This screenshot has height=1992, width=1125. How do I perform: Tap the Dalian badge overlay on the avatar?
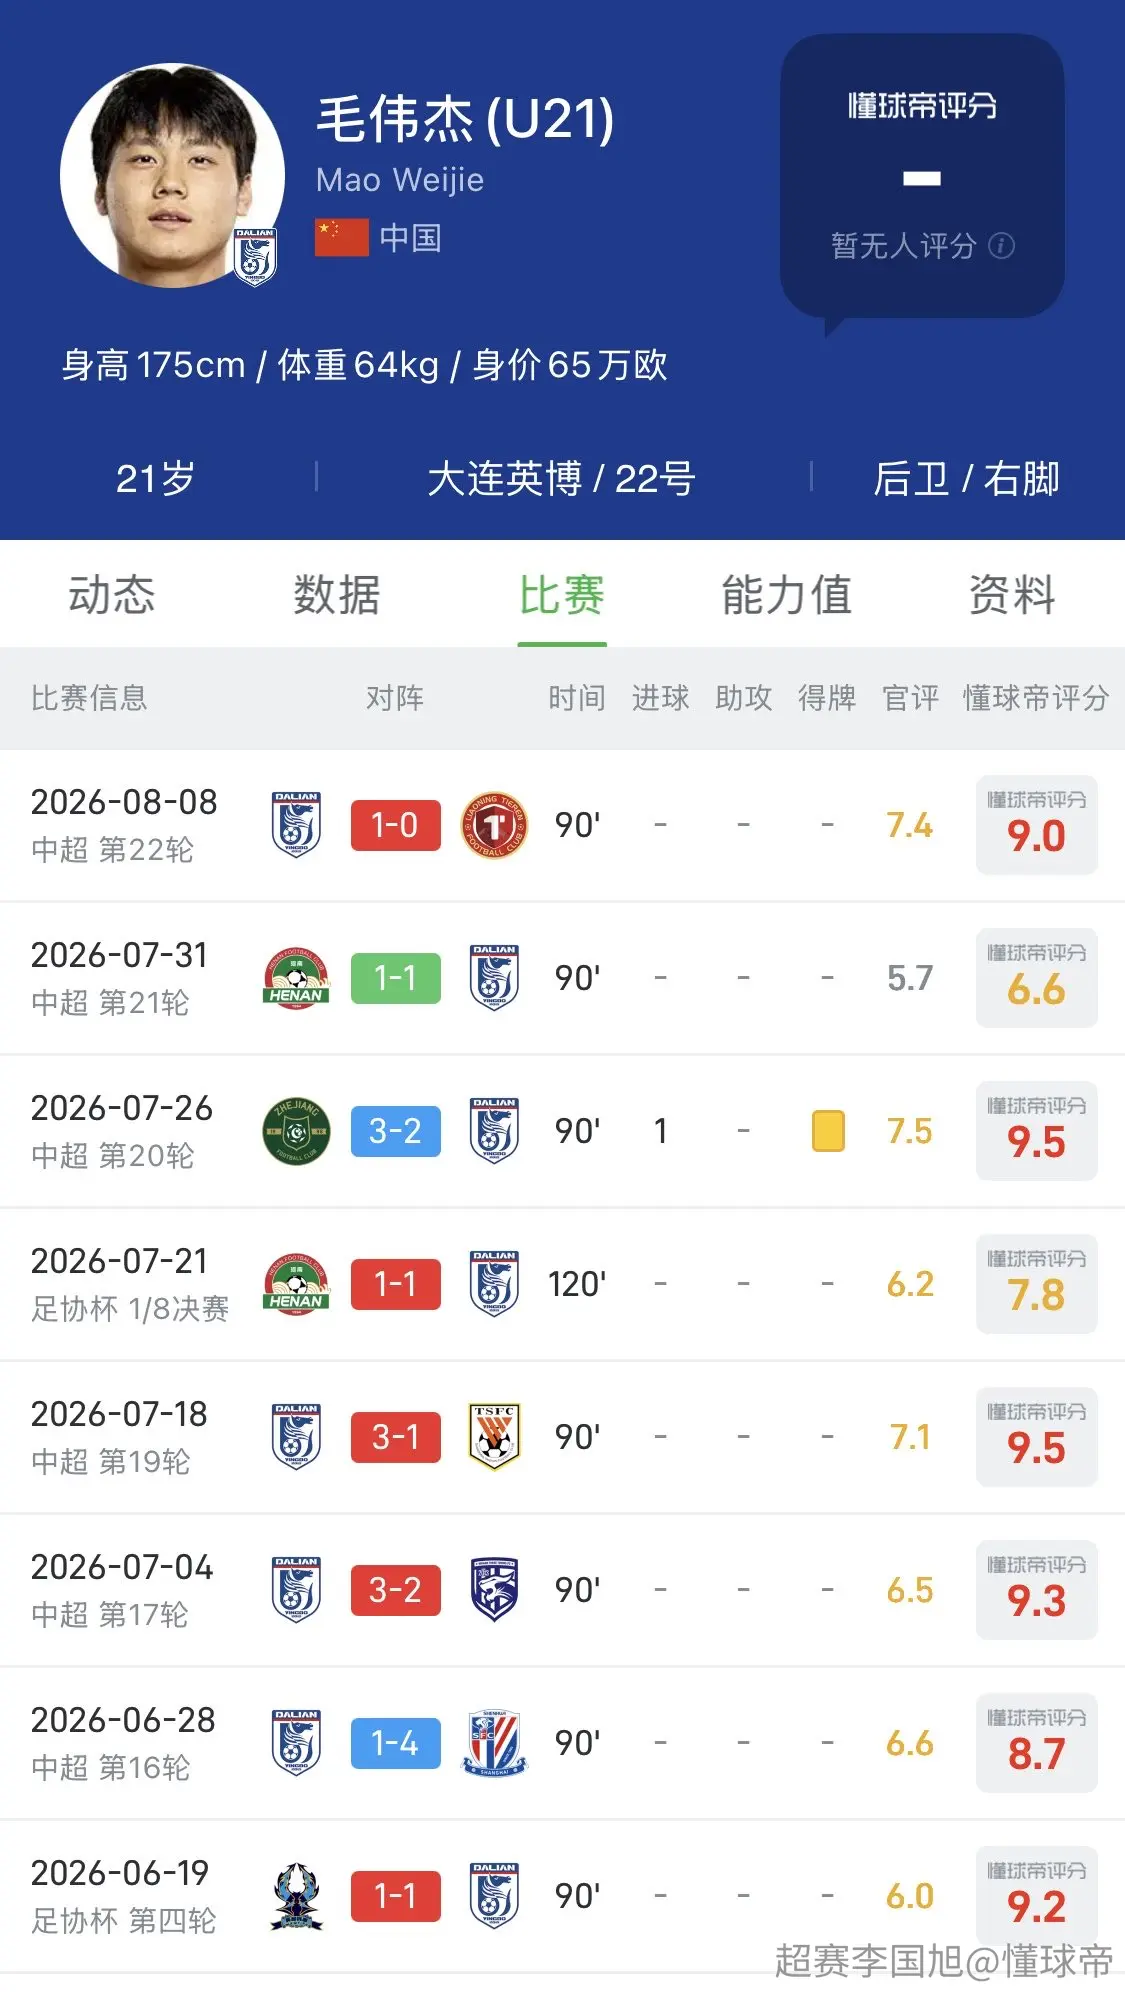point(255,257)
